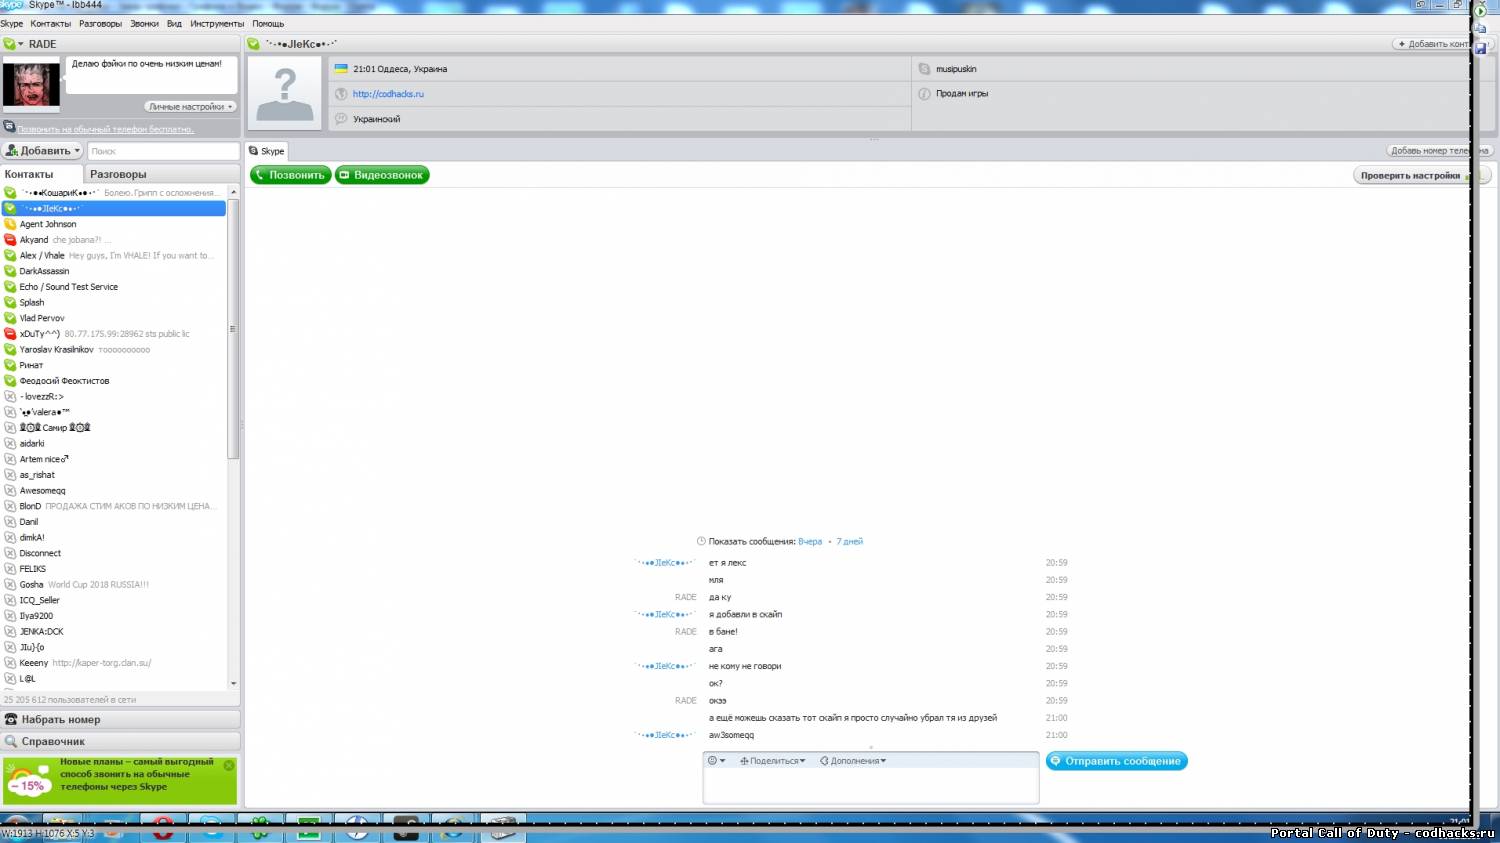Image resolution: width=1500 pixels, height=843 pixels.
Task: Start a call with 'Видеозвонок' button
Action: click(382, 175)
